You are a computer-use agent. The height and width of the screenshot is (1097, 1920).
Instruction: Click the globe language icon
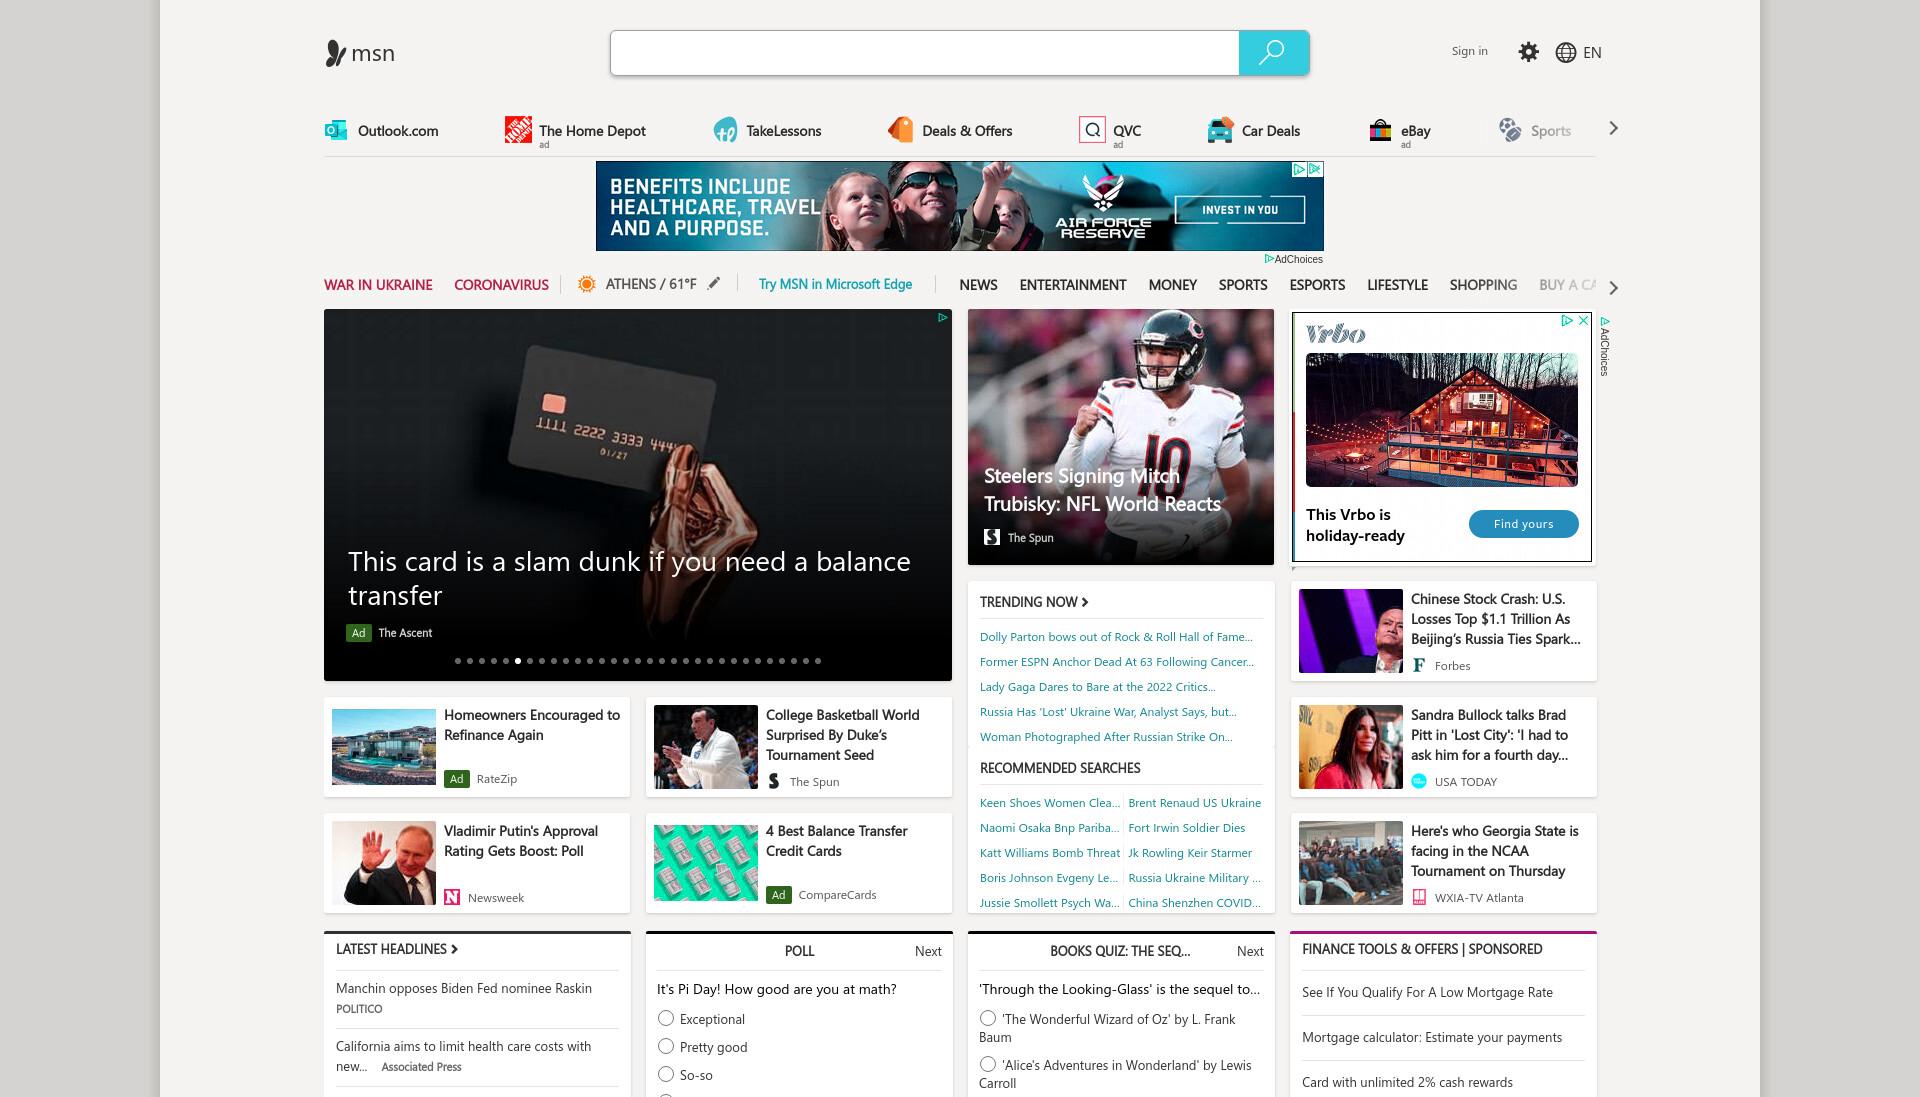1566,53
